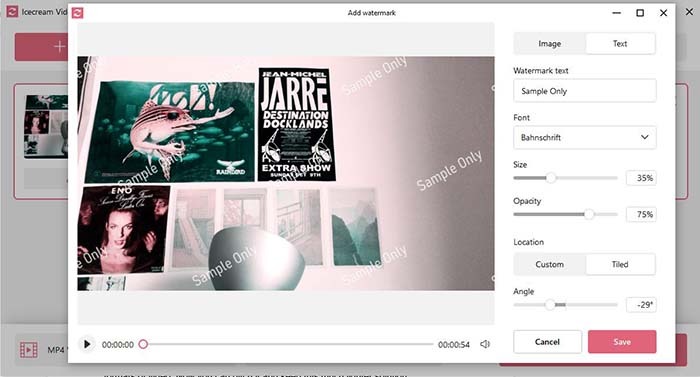Click the playback seek bar handle

143,344
